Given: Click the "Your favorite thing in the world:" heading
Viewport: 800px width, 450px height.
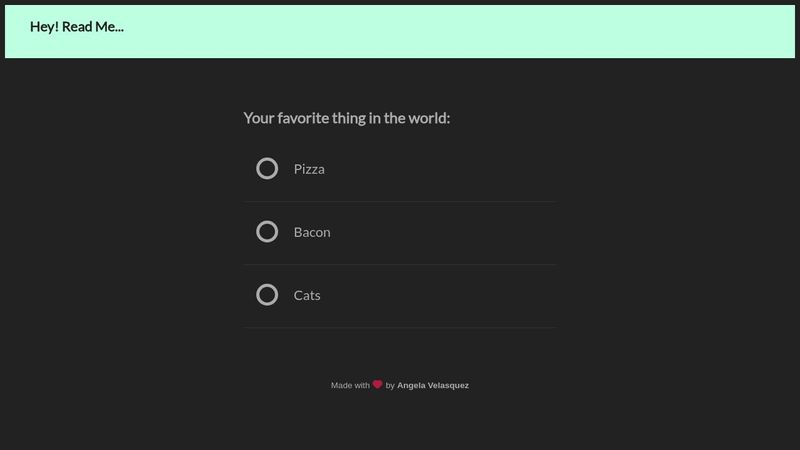Looking at the screenshot, I should pos(346,118).
